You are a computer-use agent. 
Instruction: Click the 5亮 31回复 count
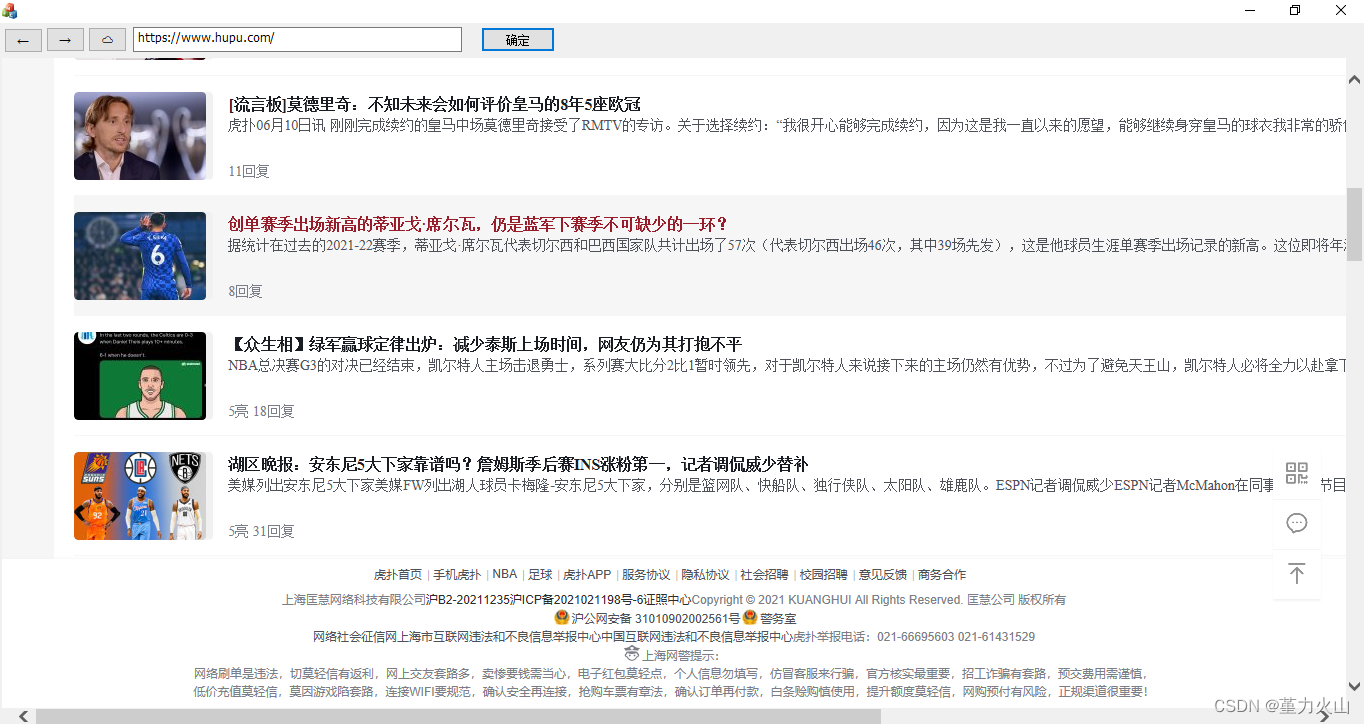[x=261, y=531]
